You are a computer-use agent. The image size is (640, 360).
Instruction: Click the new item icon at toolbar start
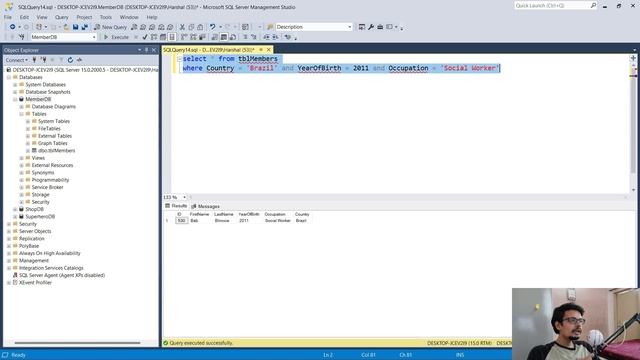[x=39, y=27]
